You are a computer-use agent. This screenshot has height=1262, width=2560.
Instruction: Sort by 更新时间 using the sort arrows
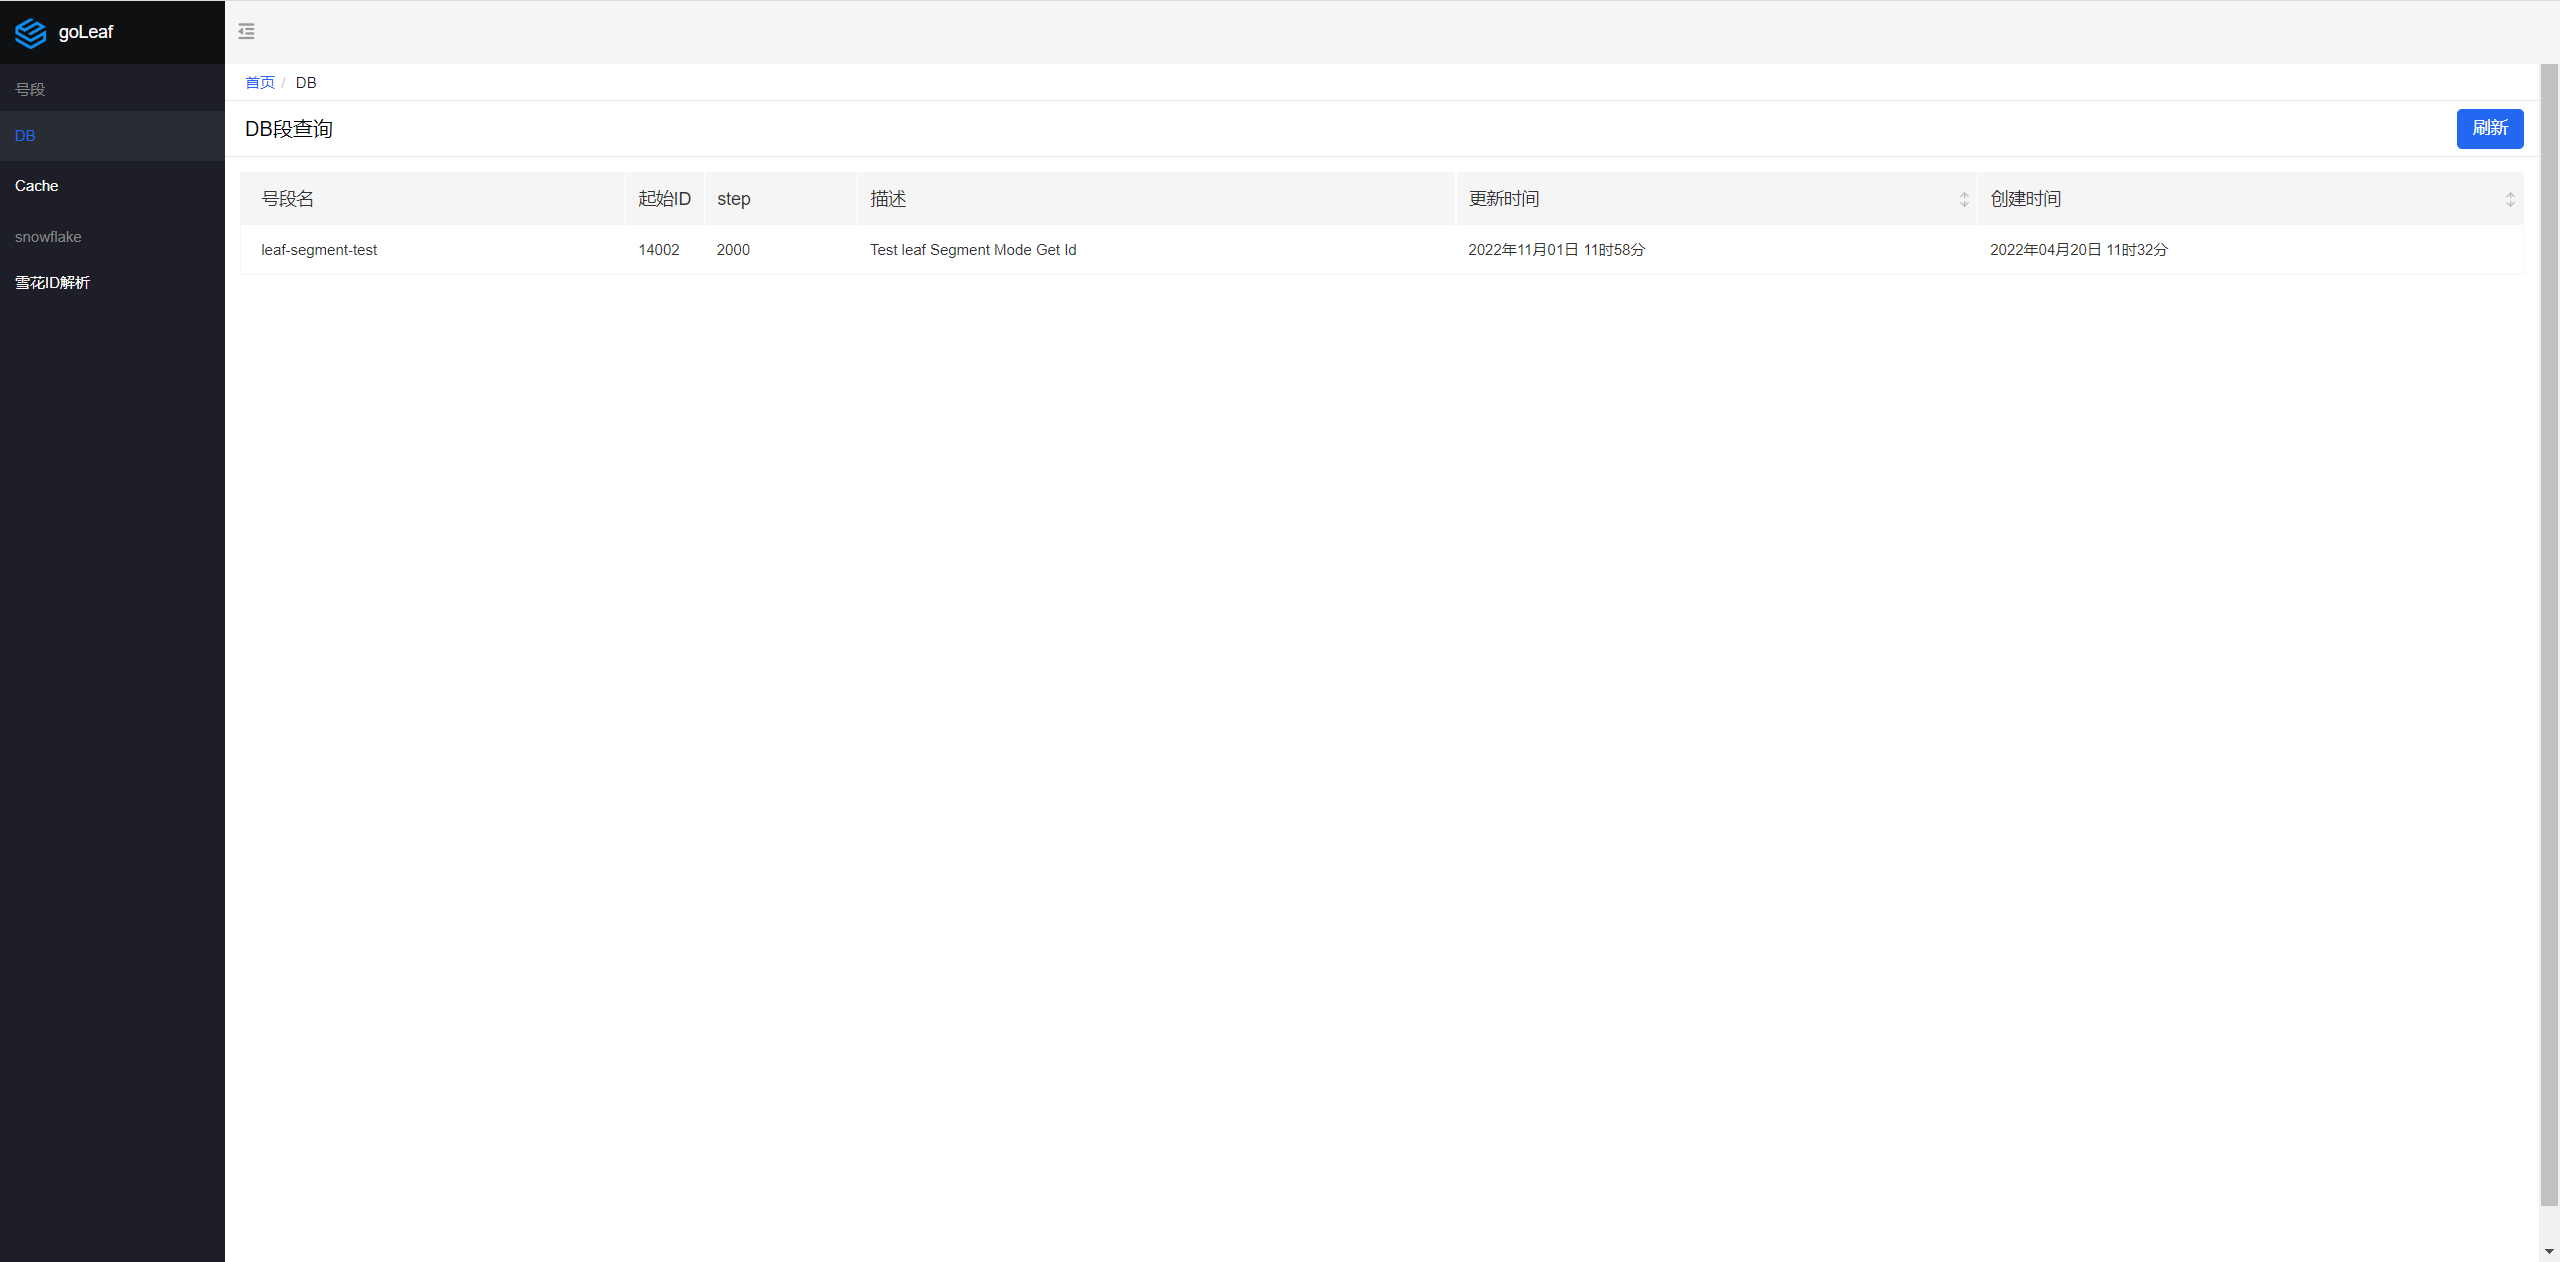(x=1964, y=199)
